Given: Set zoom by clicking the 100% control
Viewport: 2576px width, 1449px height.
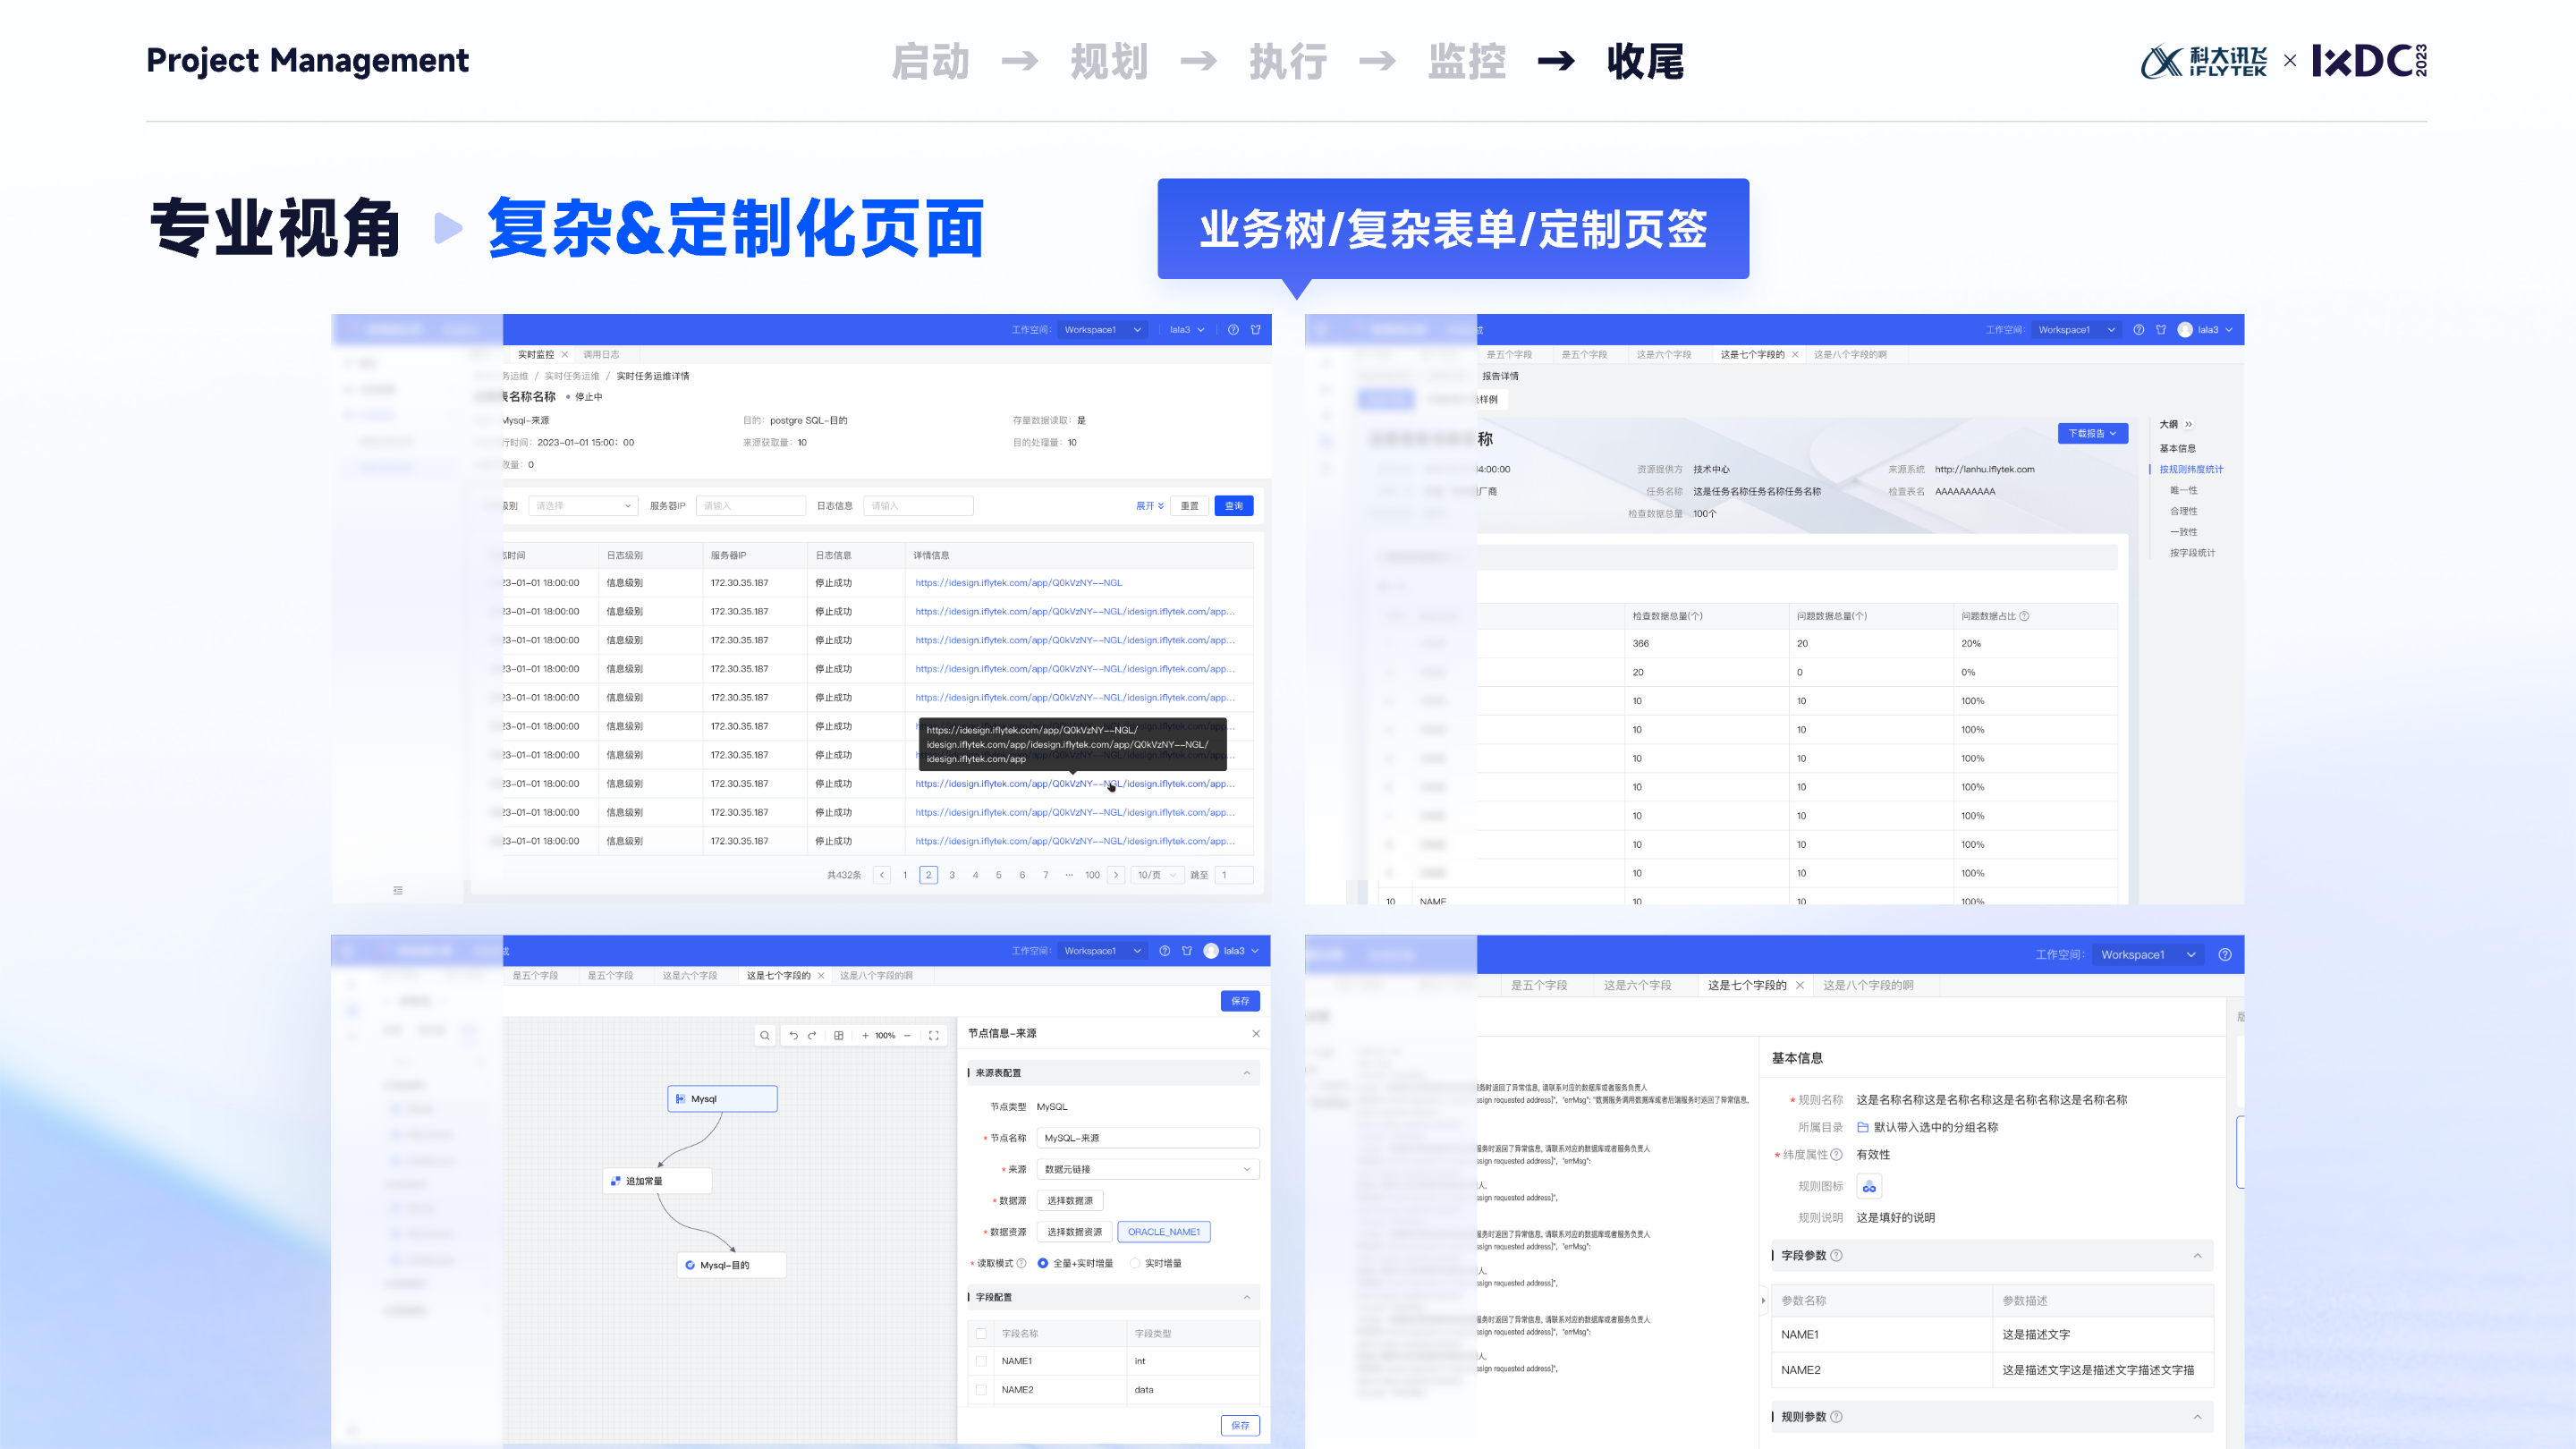Looking at the screenshot, I should [886, 1035].
